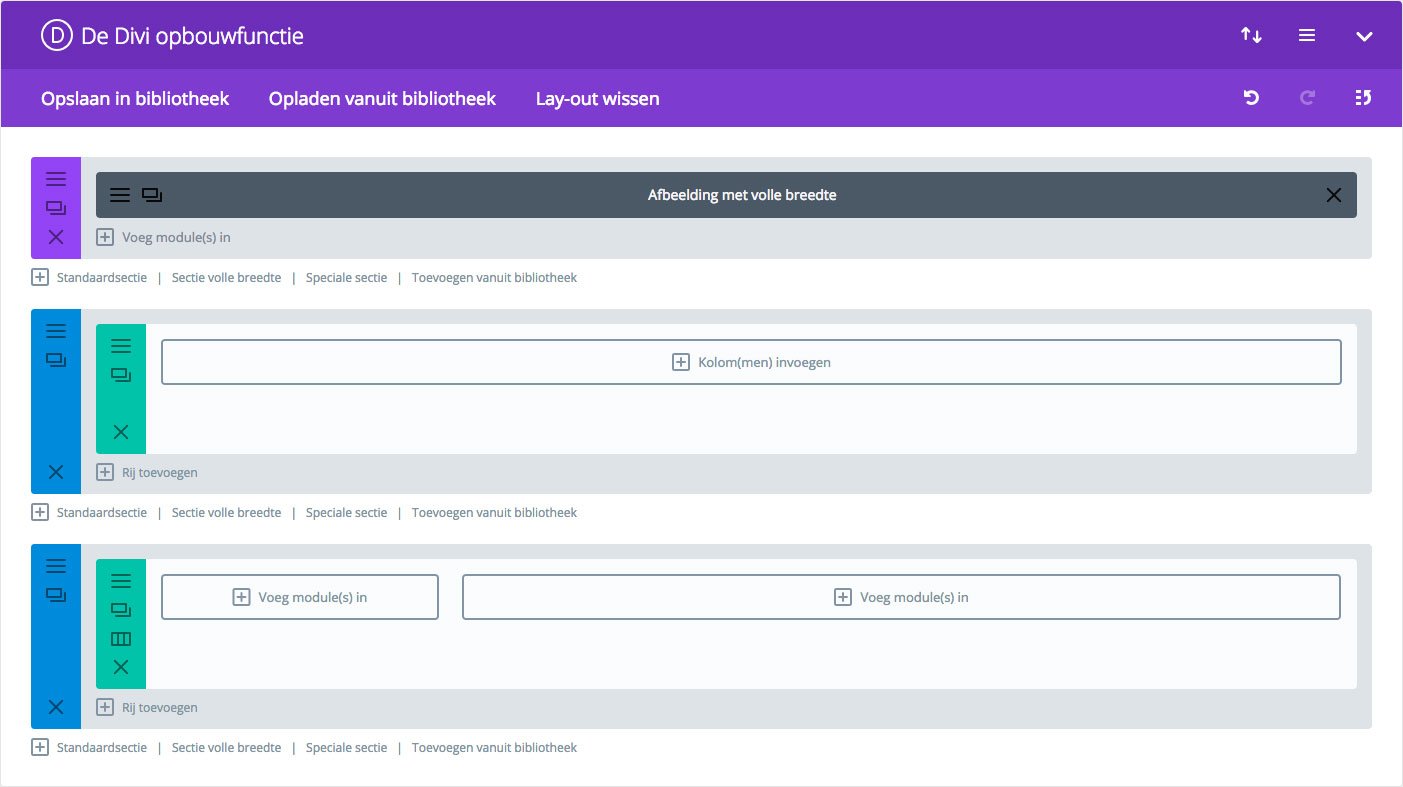Screen dimensions: 1403x787
Task: Delete the Afbeelding met volle breedte module
Action: pyautogui.click(x=1333, y=195)
